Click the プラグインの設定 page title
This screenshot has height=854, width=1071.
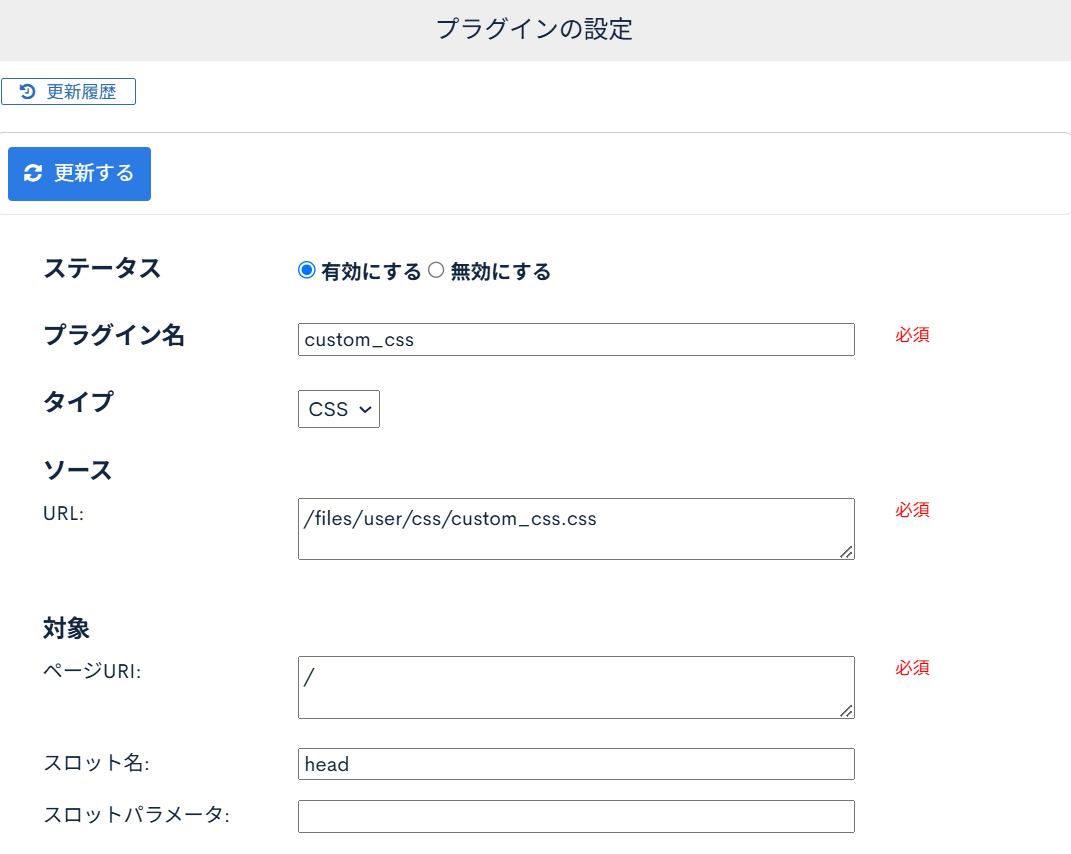coord(535,30)
